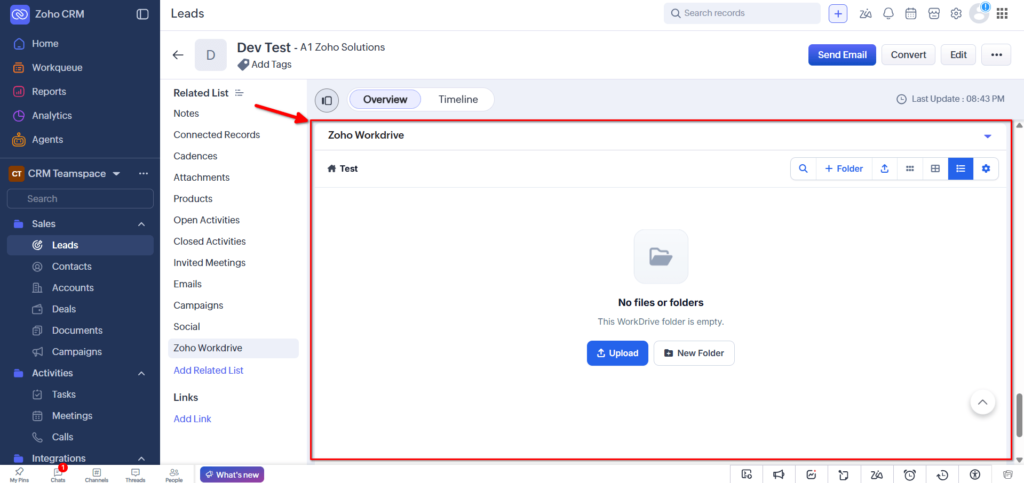This screenshot has height=483, width=1024.
Task: Open the marketplace store icon
Action: click(x=934, y=14)
